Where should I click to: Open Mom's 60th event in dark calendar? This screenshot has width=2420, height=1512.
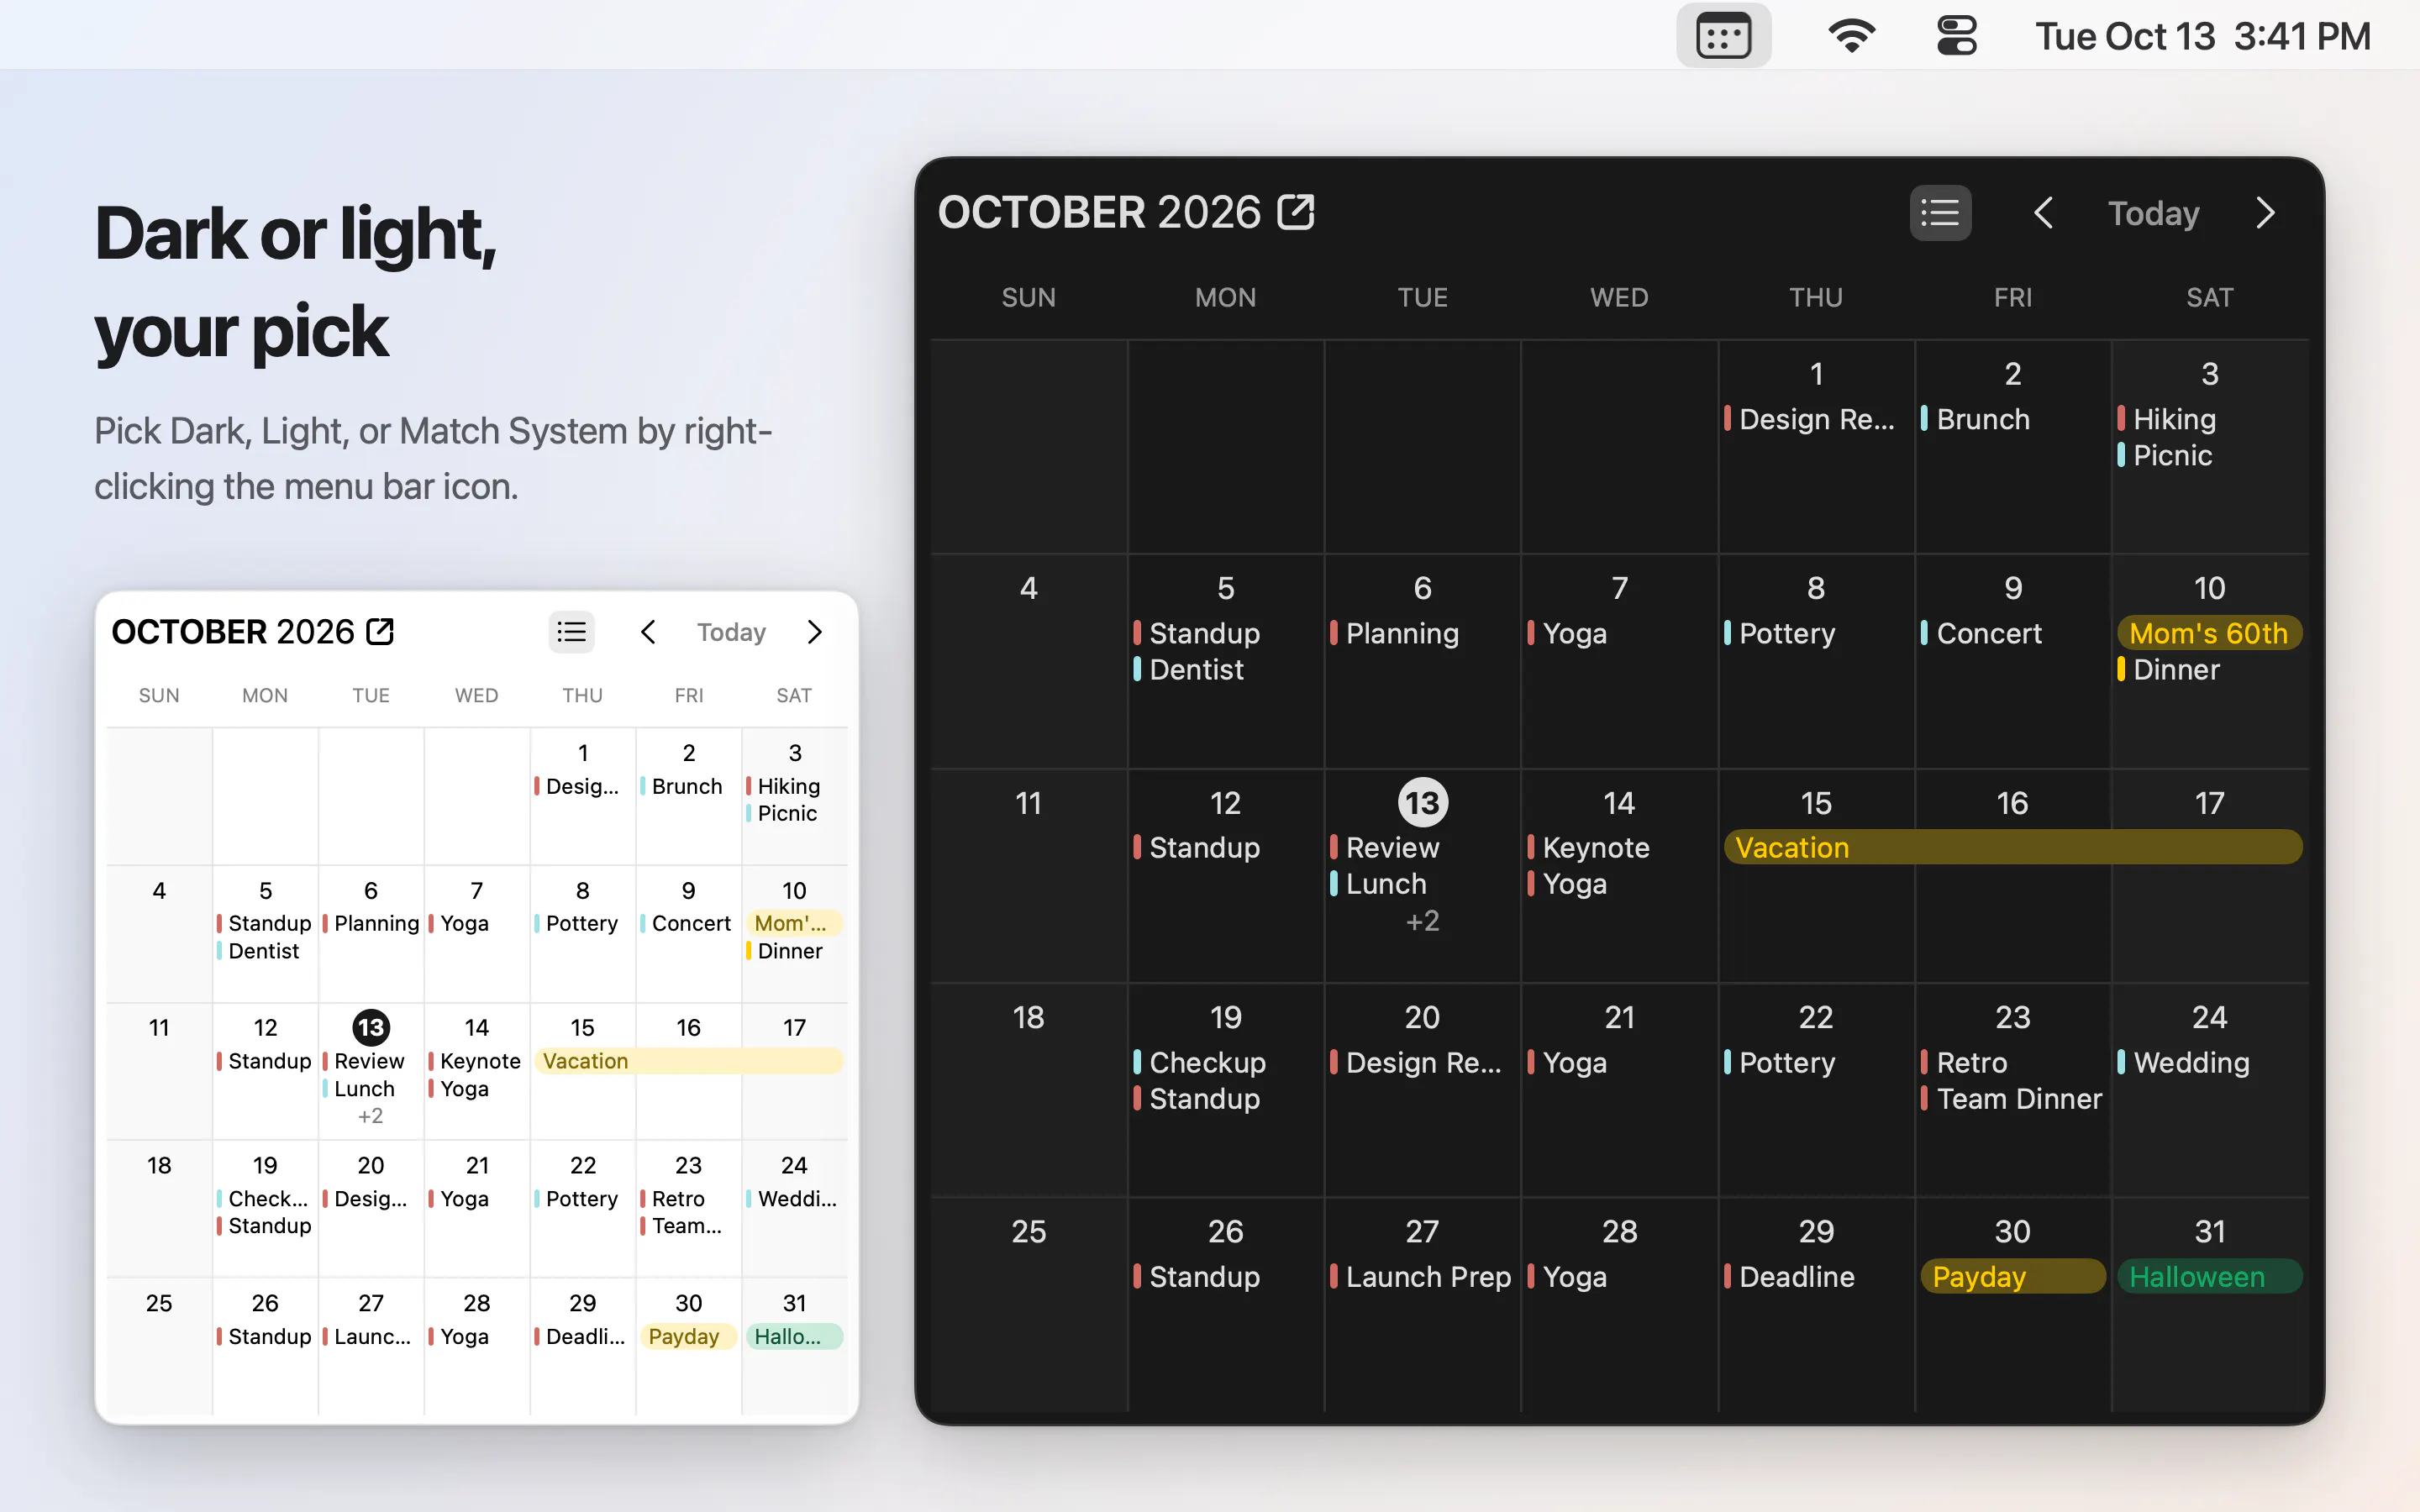click(x=2208, y=633)
